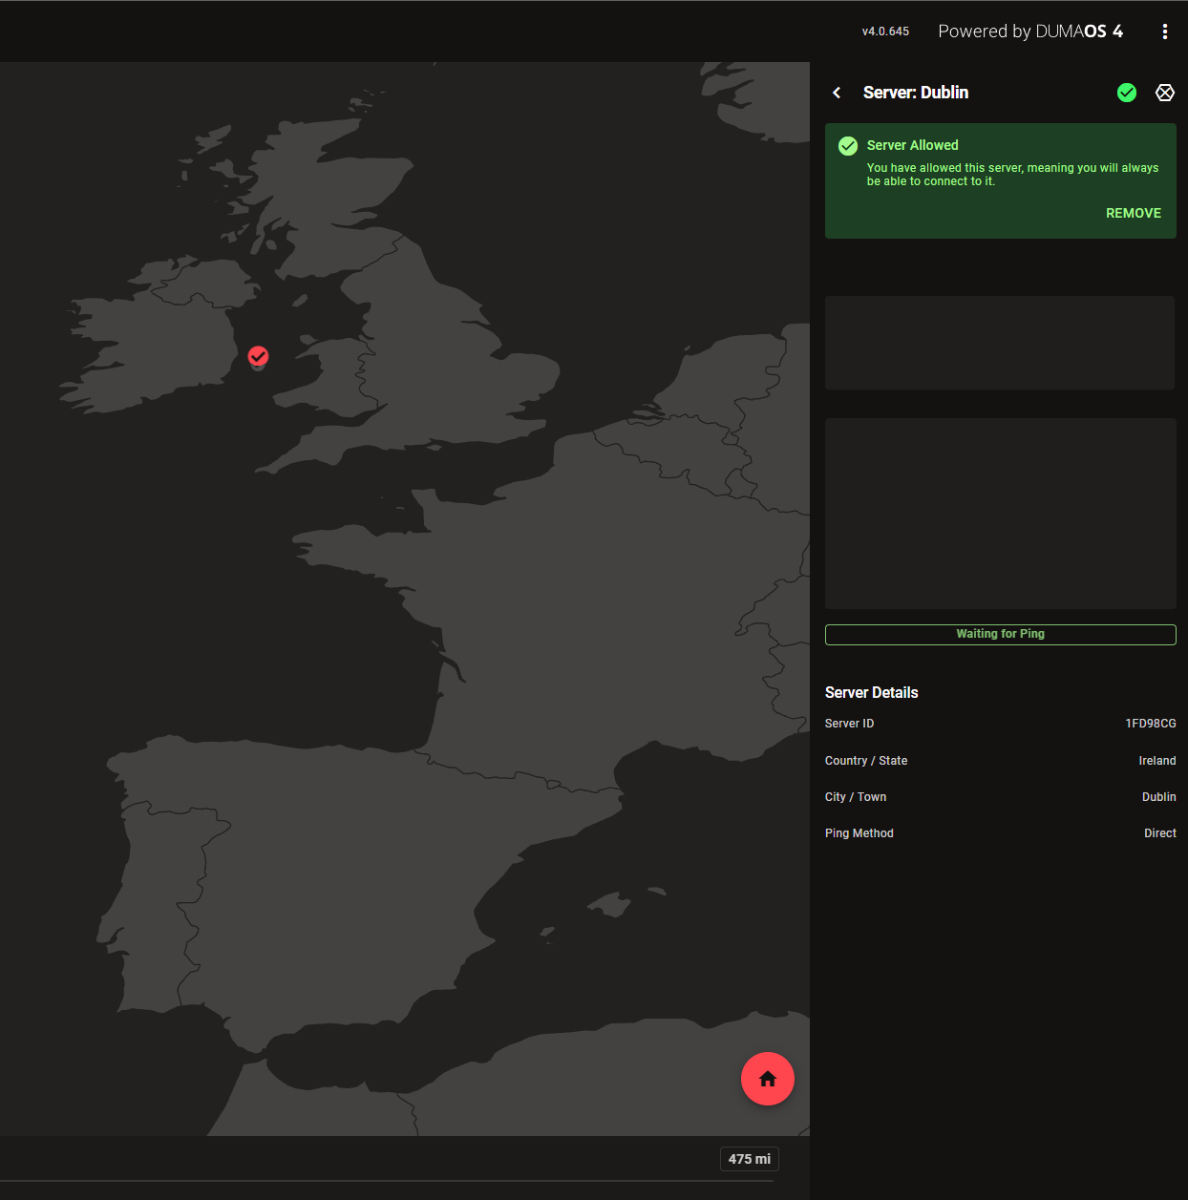Click the Server Details heading
1188x1200 pixels.
[x=871, y=693]
